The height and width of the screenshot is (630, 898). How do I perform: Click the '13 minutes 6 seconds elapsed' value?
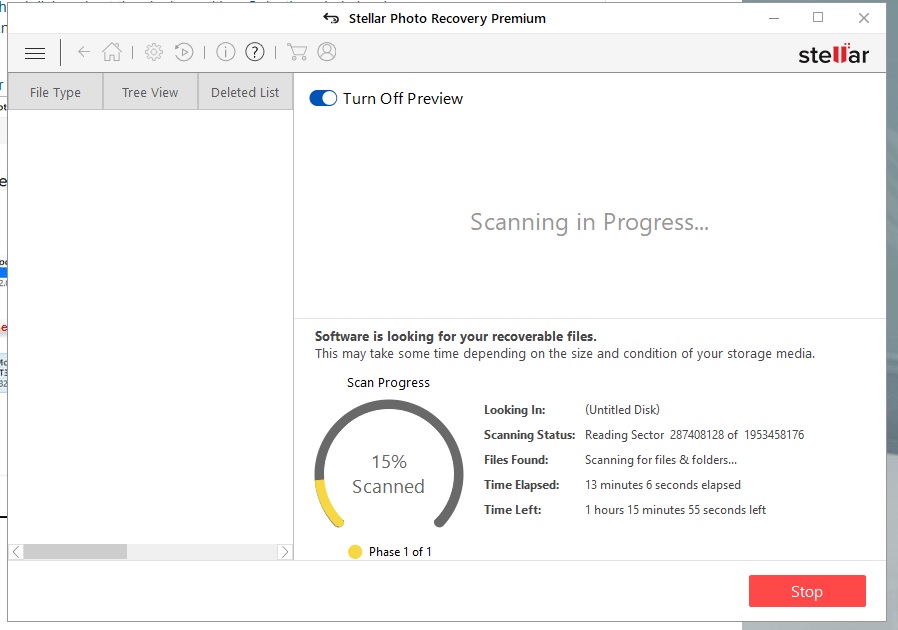663,485
